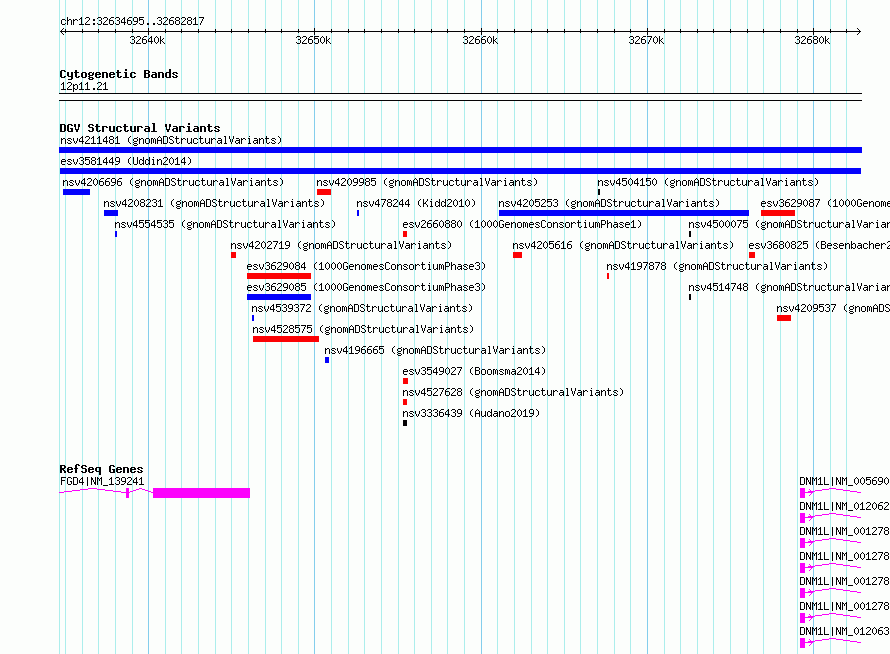This screenshot has height=654, width=890.
Task: Click the 32680k ruler position
Action: click(x=812, y=40)
